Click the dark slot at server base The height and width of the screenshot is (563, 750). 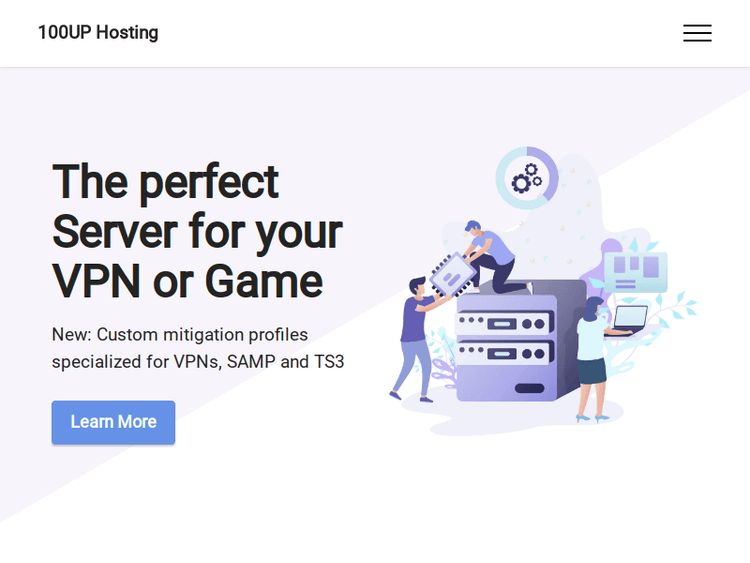point(529,388)
